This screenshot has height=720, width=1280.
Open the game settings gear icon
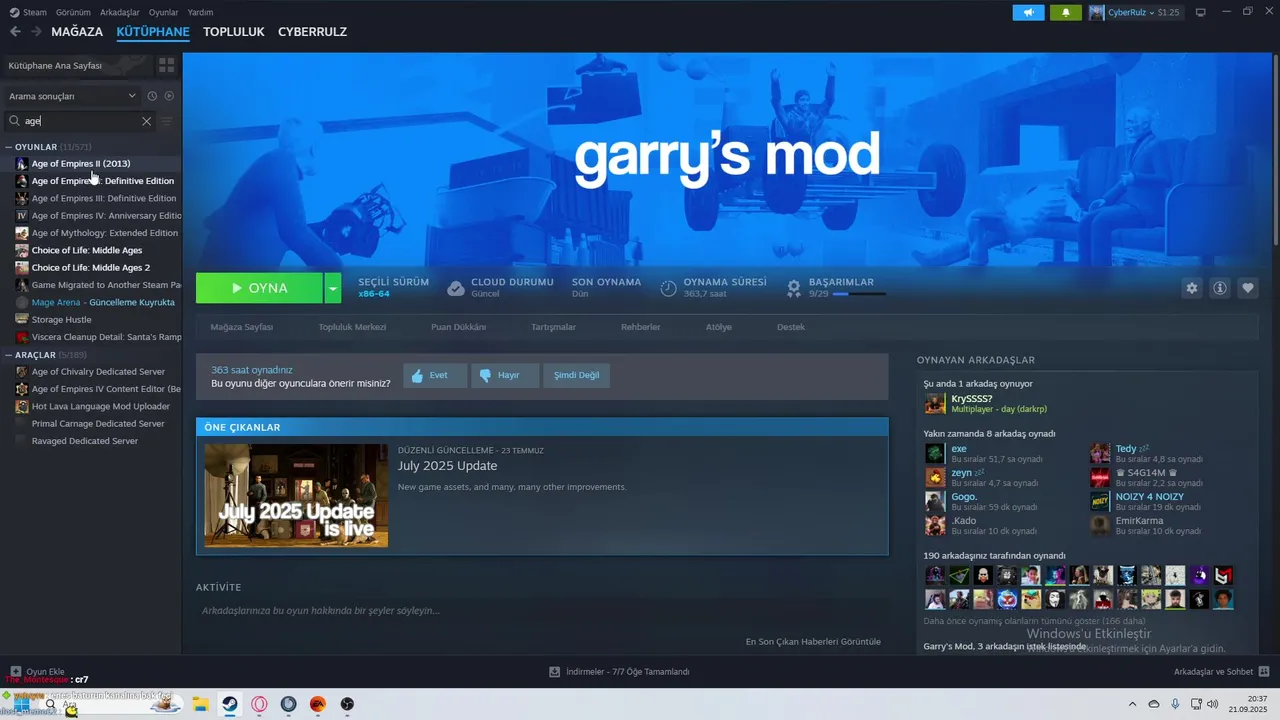[x=1191, y=288]
